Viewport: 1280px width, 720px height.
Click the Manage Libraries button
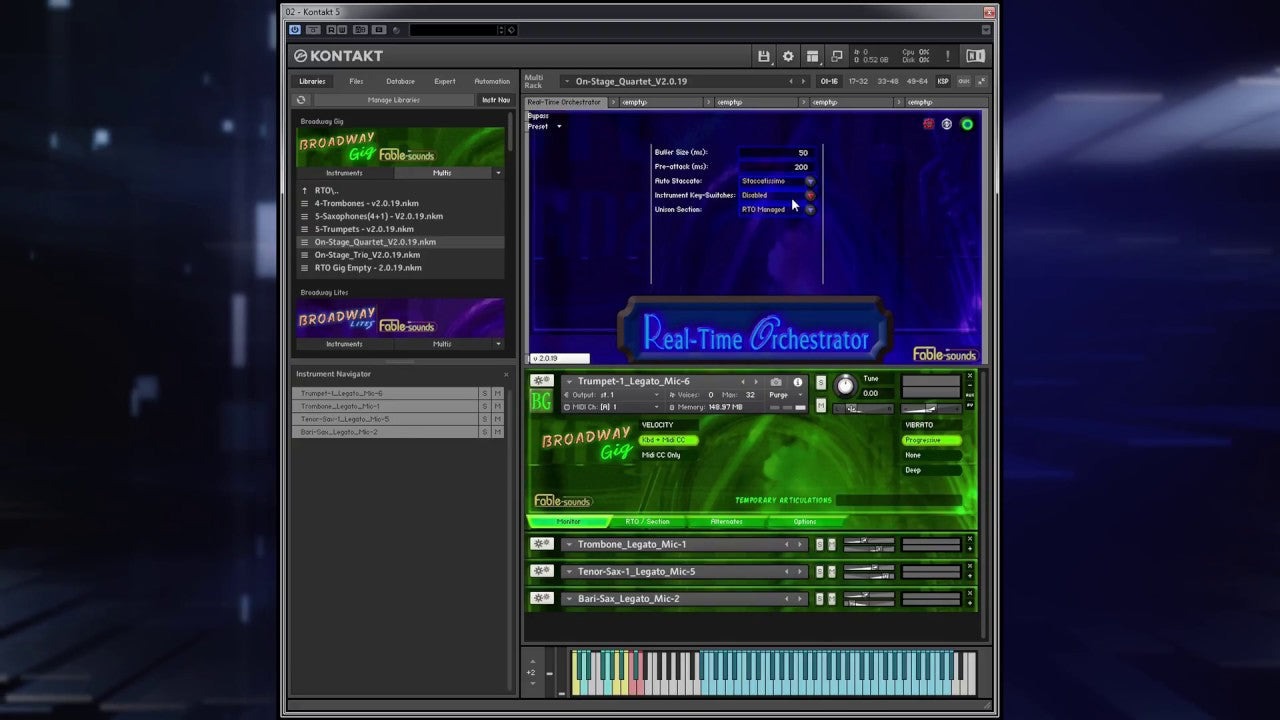tap(393, 100)
